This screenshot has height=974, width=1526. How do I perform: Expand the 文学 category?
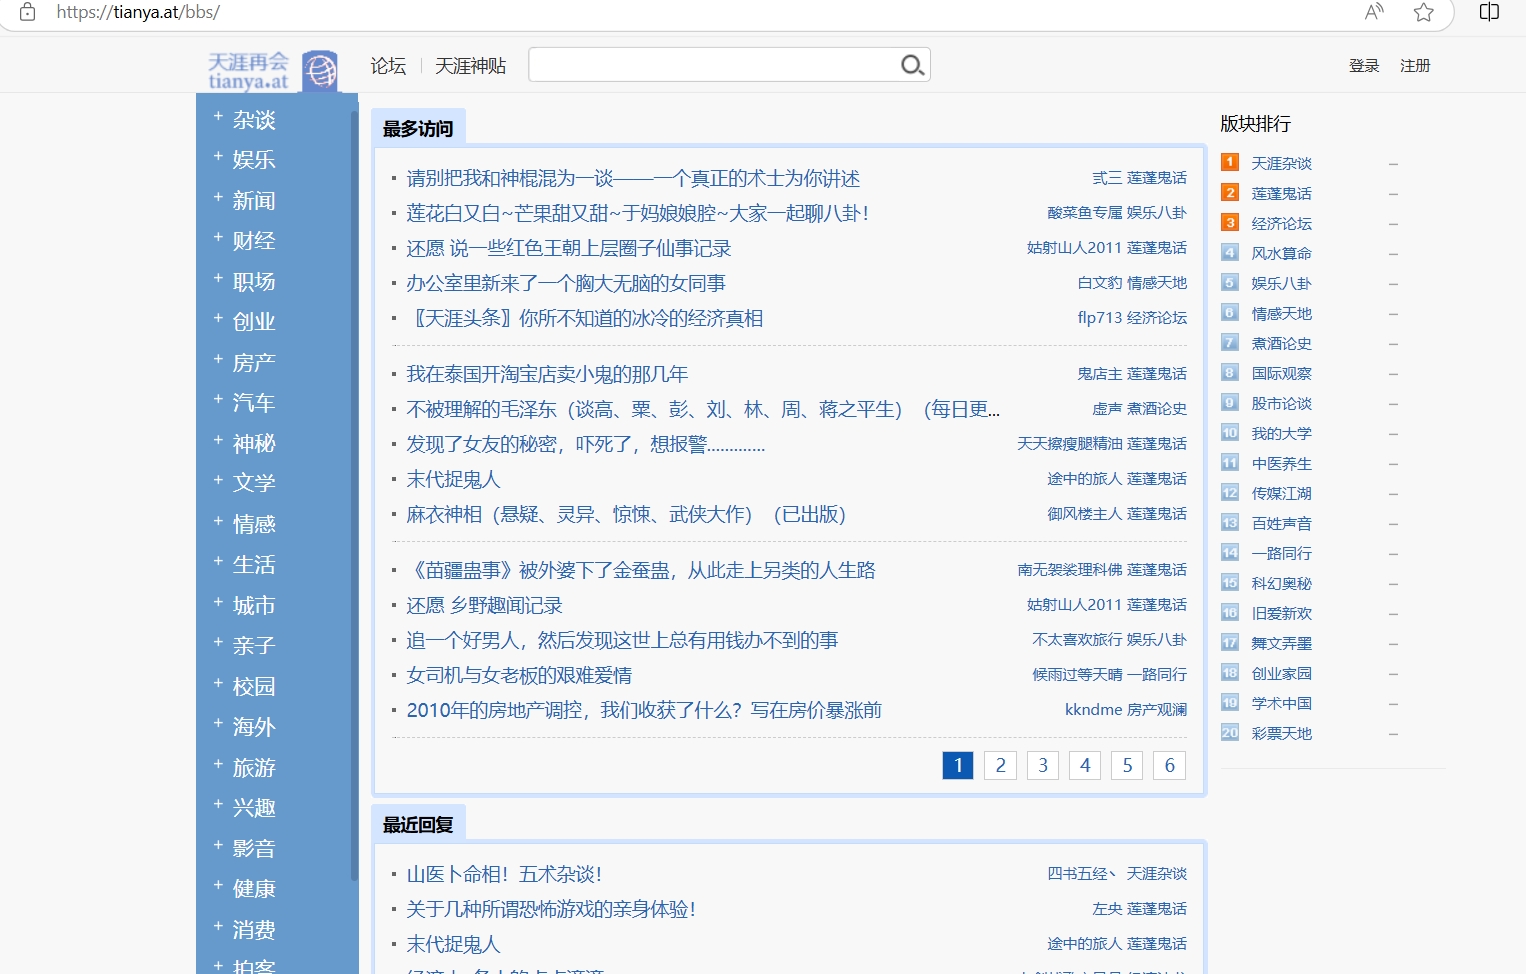tap(254, 484)
